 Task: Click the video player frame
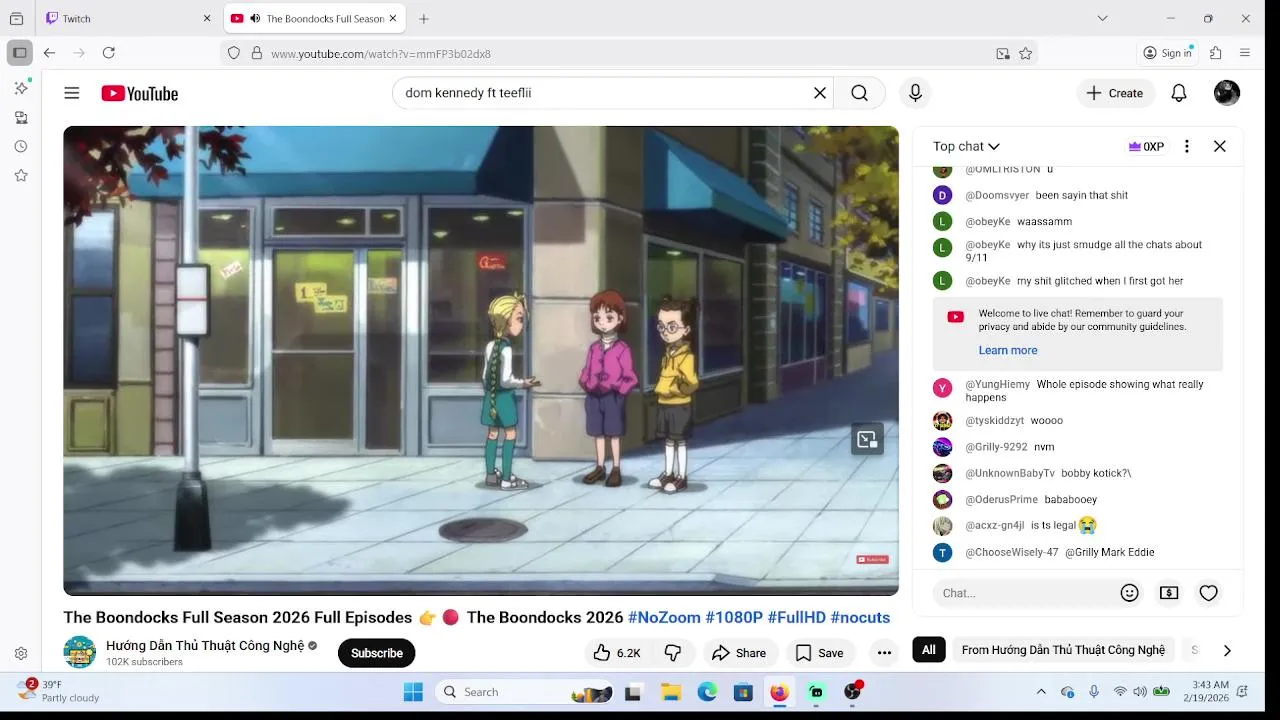[481, 360]
